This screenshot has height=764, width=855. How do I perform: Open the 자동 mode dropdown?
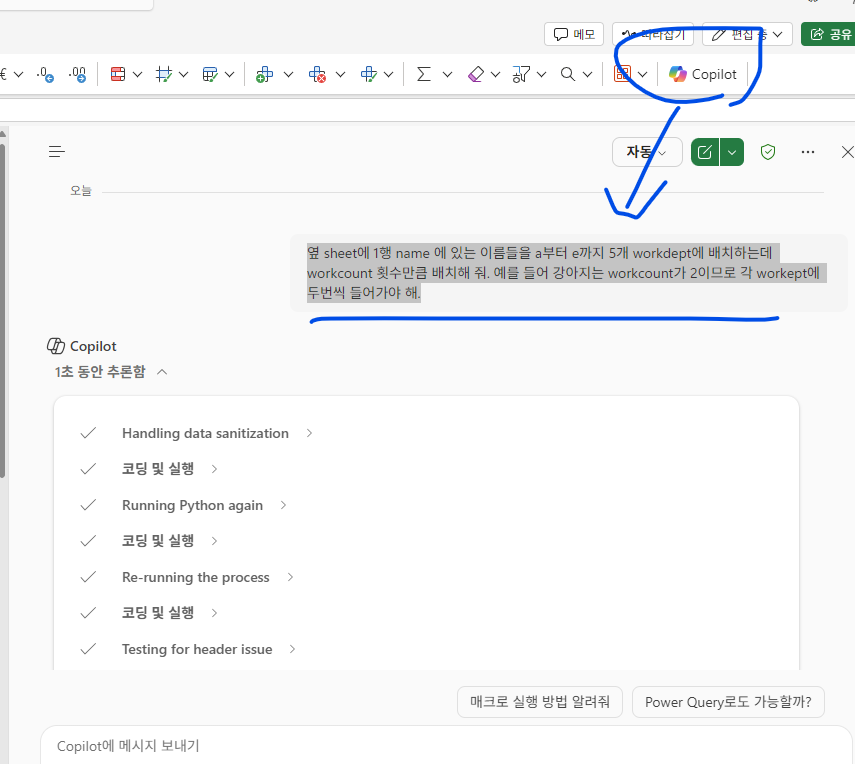click(x=647, y=152)
